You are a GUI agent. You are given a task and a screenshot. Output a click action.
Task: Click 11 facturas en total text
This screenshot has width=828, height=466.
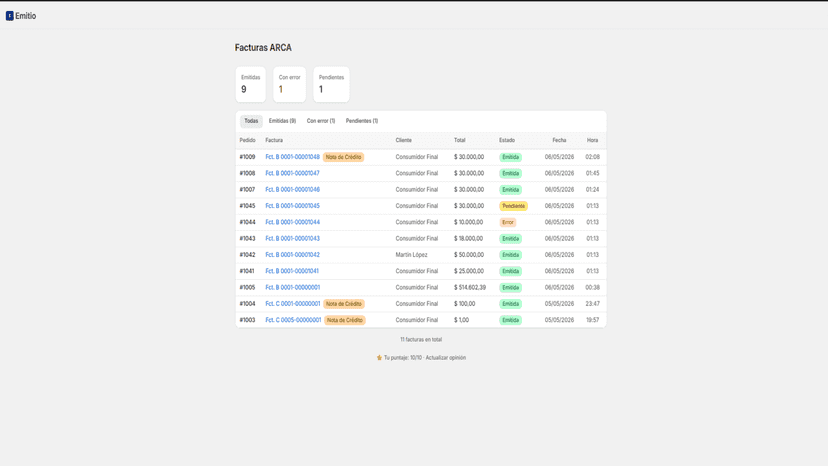click(x=421, y=340)
